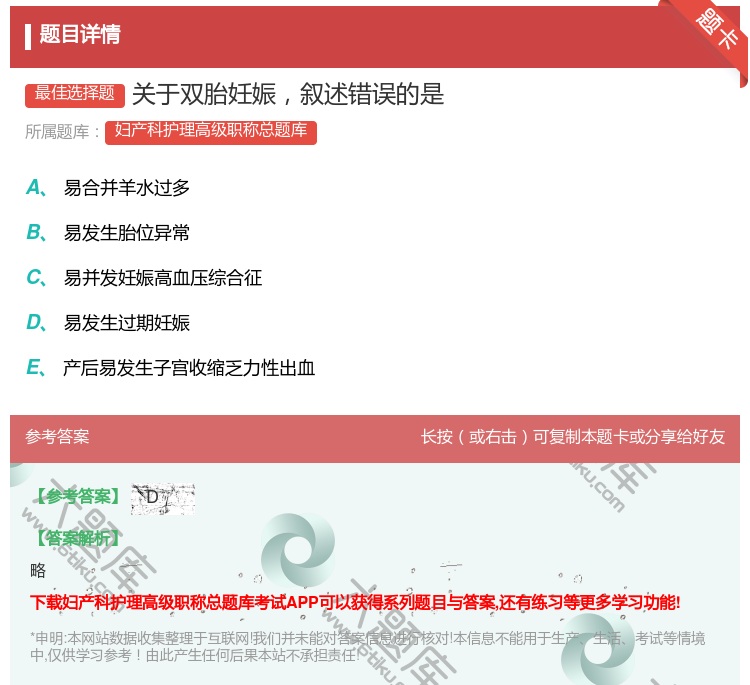Select option B 易发生胎位异常

[108, 233]
